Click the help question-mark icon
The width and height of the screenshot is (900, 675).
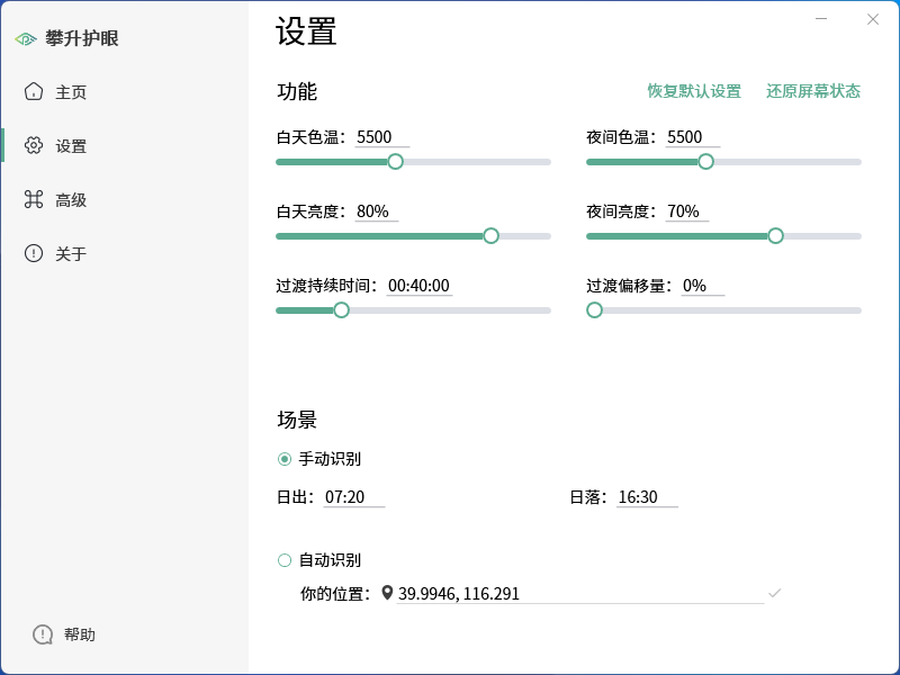(x=43, y=634)
